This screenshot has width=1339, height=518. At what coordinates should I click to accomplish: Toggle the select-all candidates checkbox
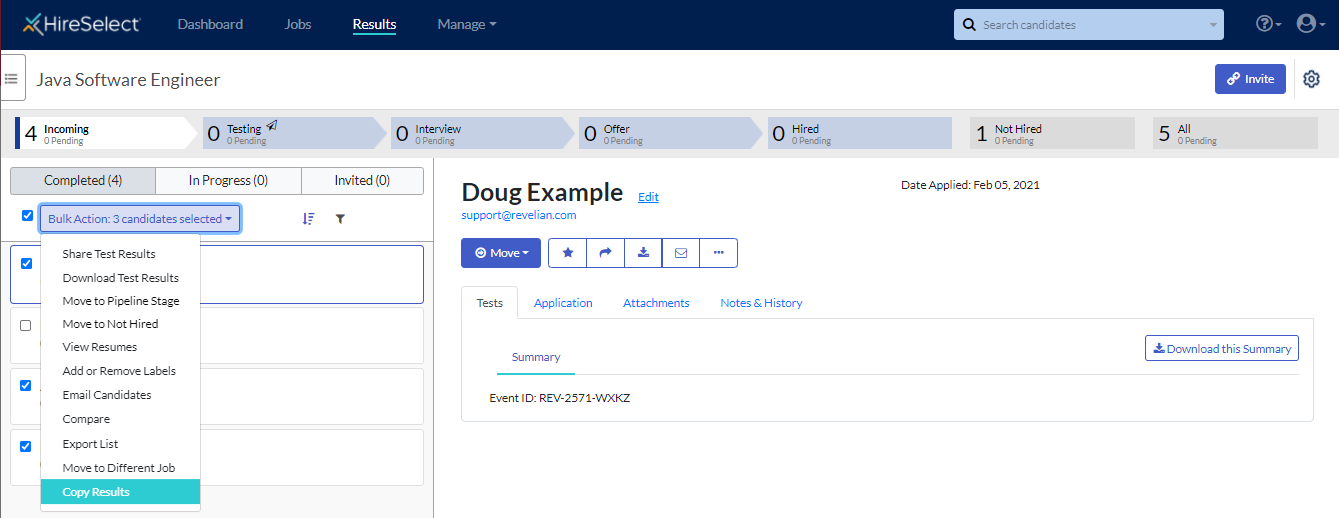click(x=27, y=215)
